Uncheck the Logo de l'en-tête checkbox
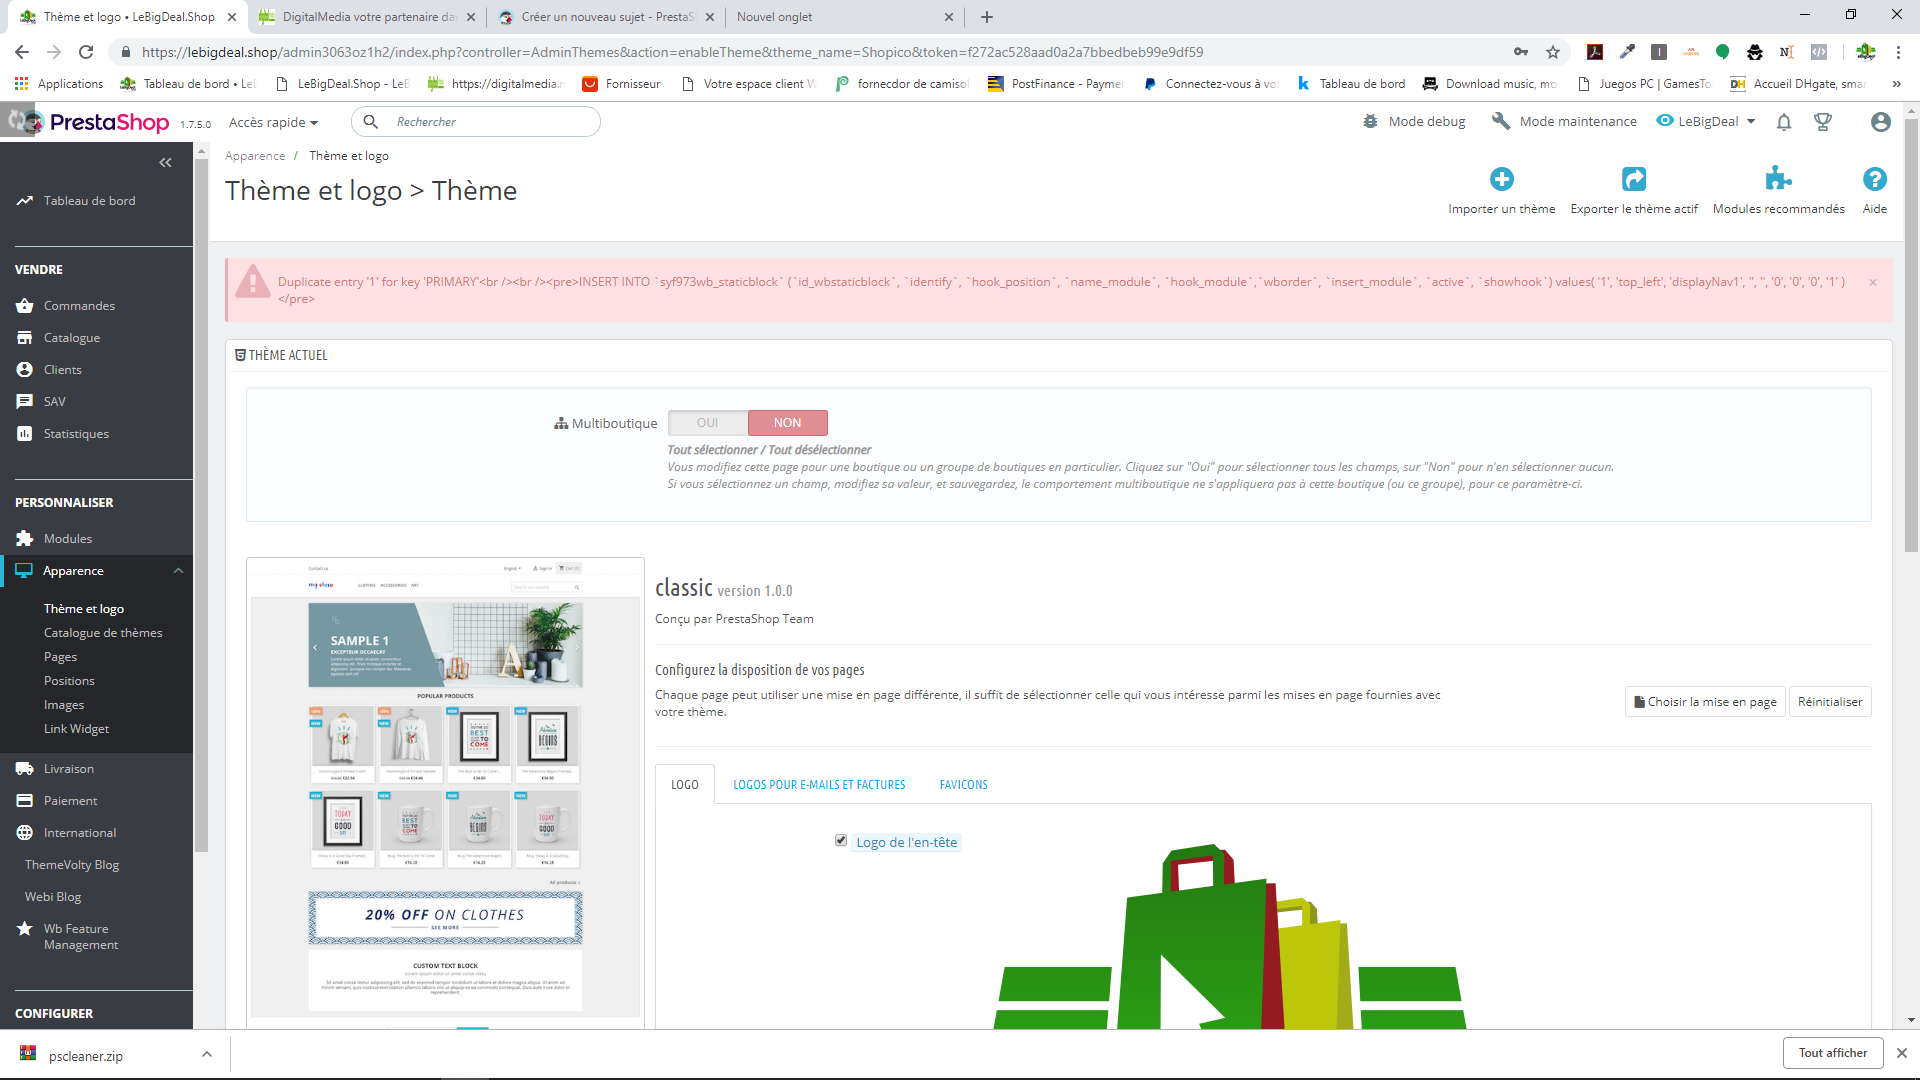Viewport: 1920px width, 1080px height. coord(841,841)
